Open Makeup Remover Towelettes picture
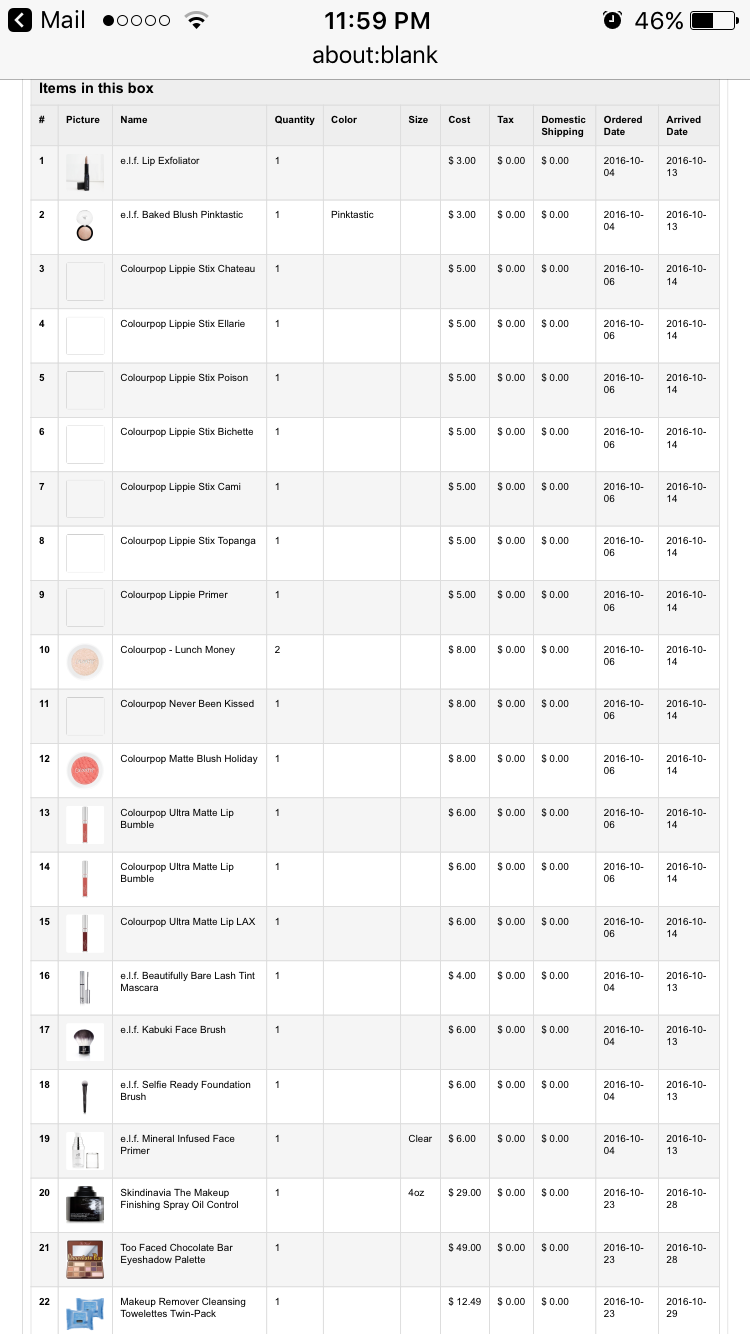This screenshot has width=750, height=1334. 85,1313
